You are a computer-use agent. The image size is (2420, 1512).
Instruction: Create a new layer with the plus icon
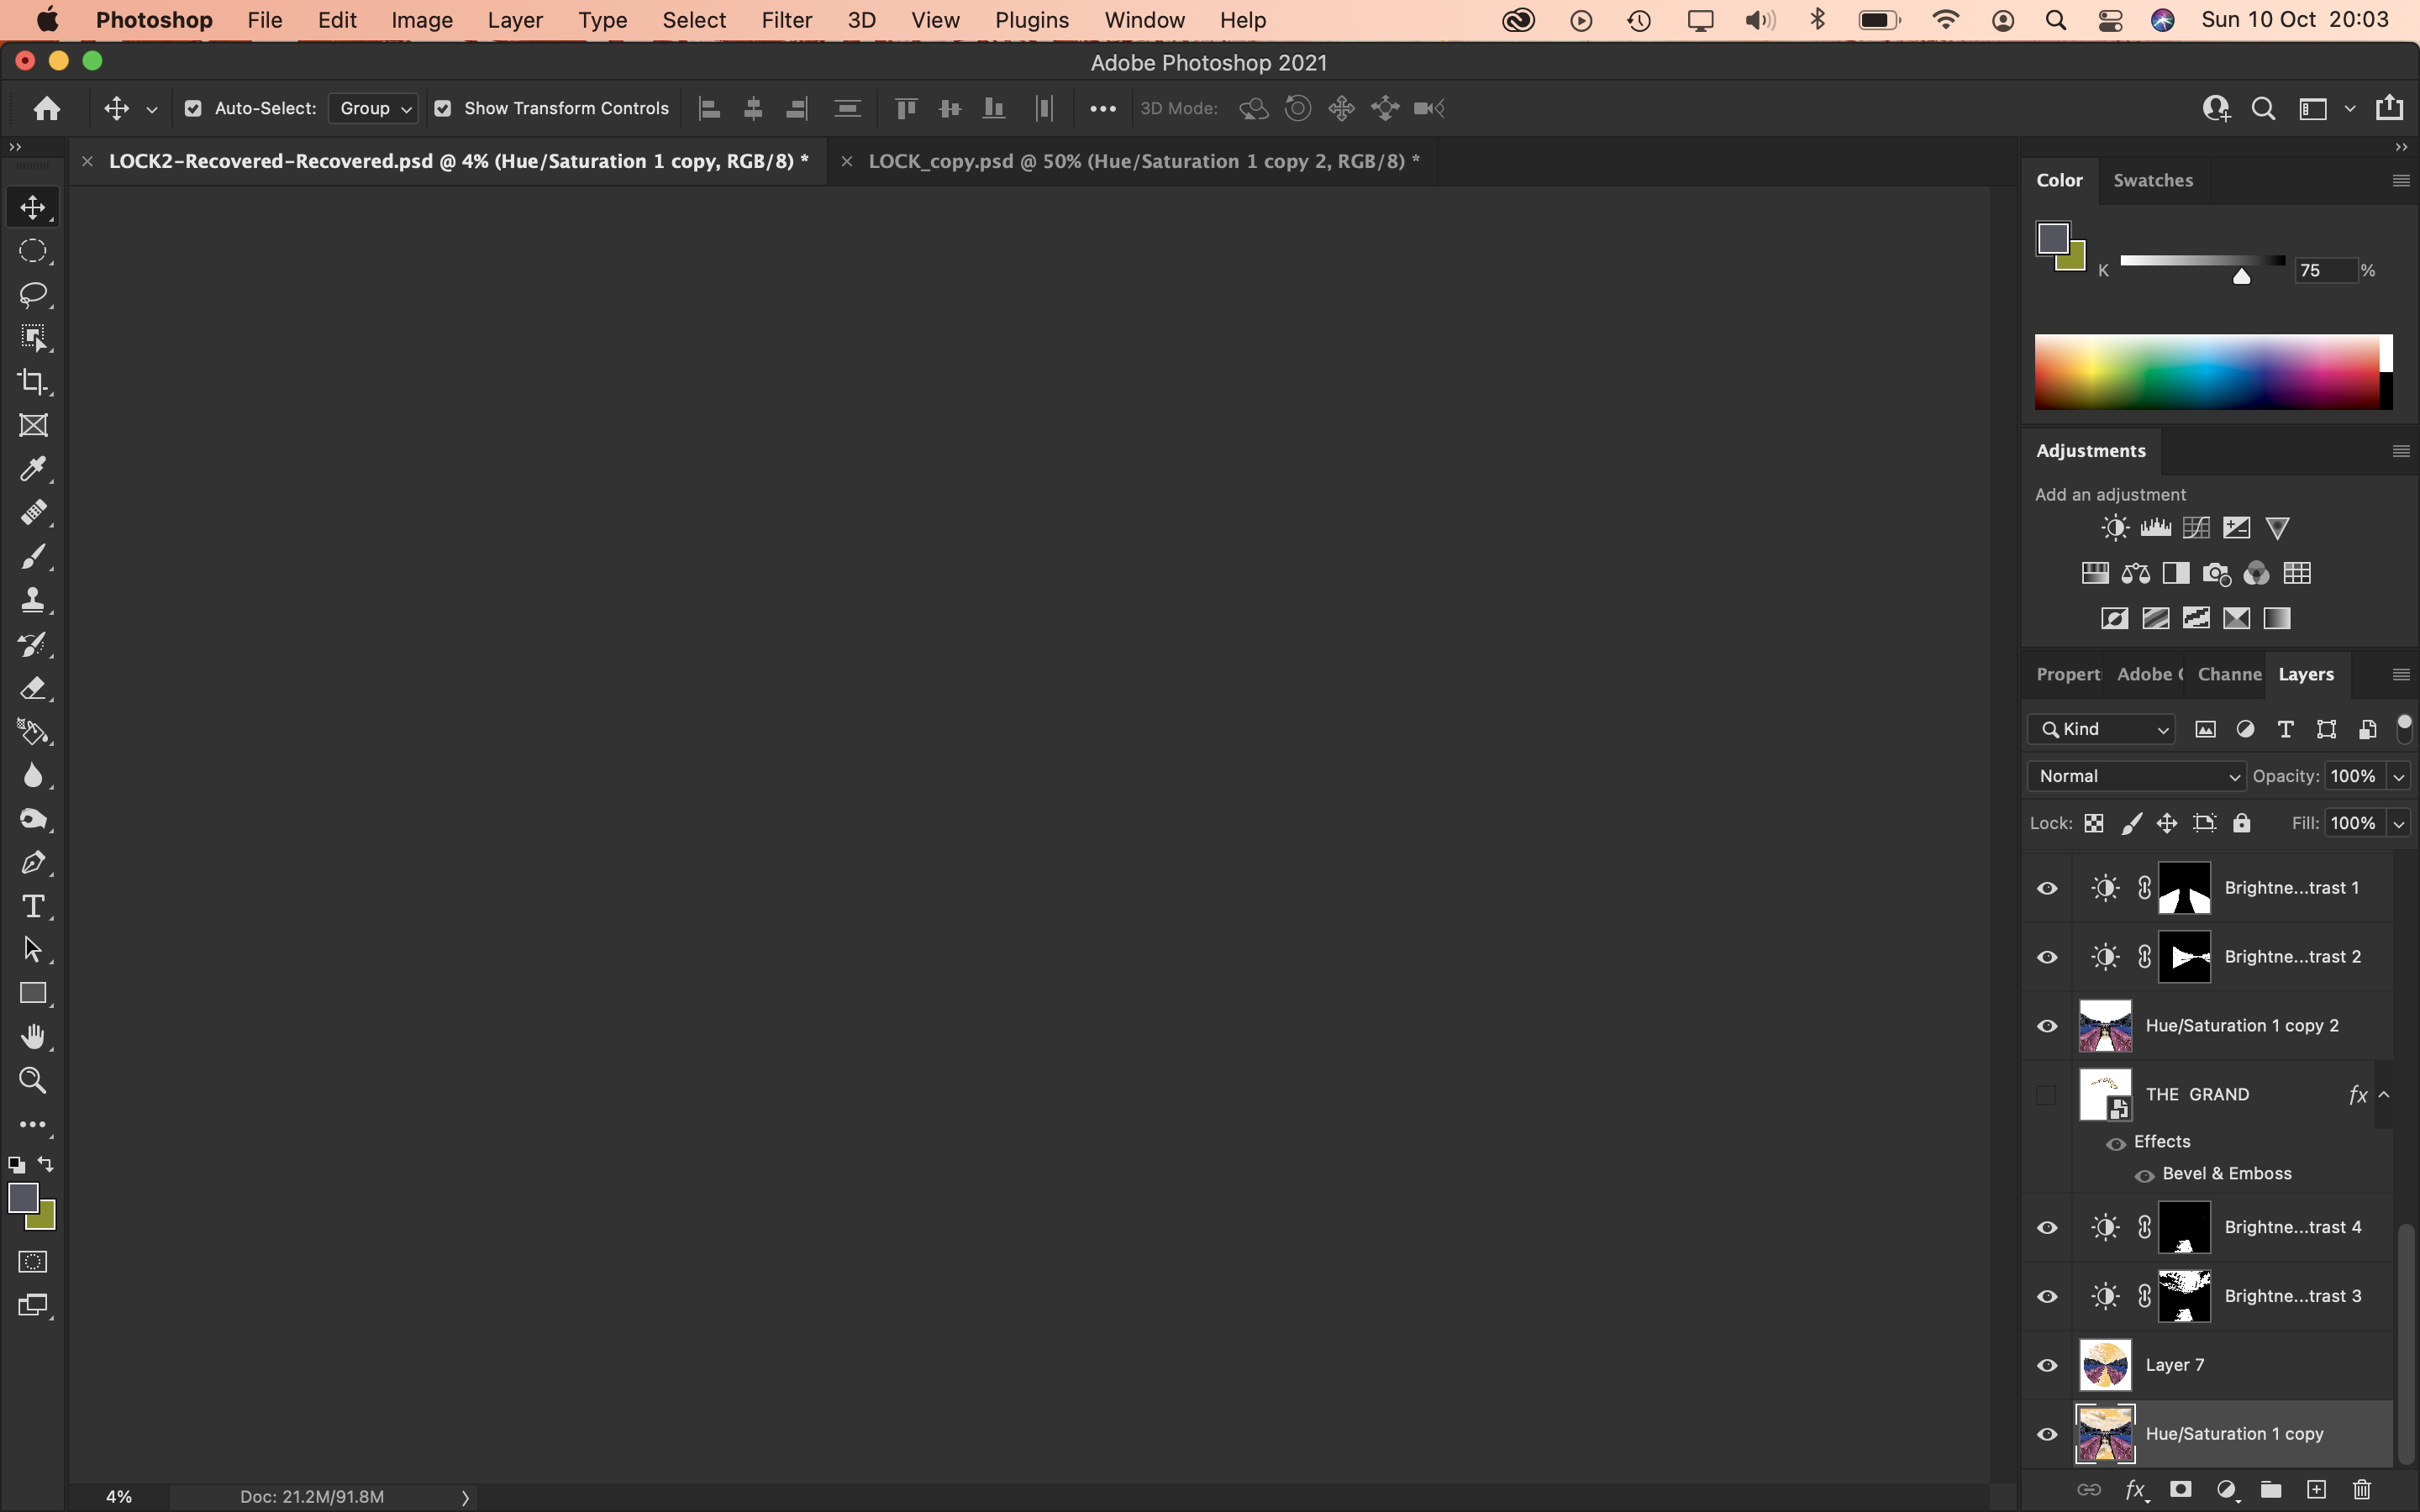point(2315,1489)
